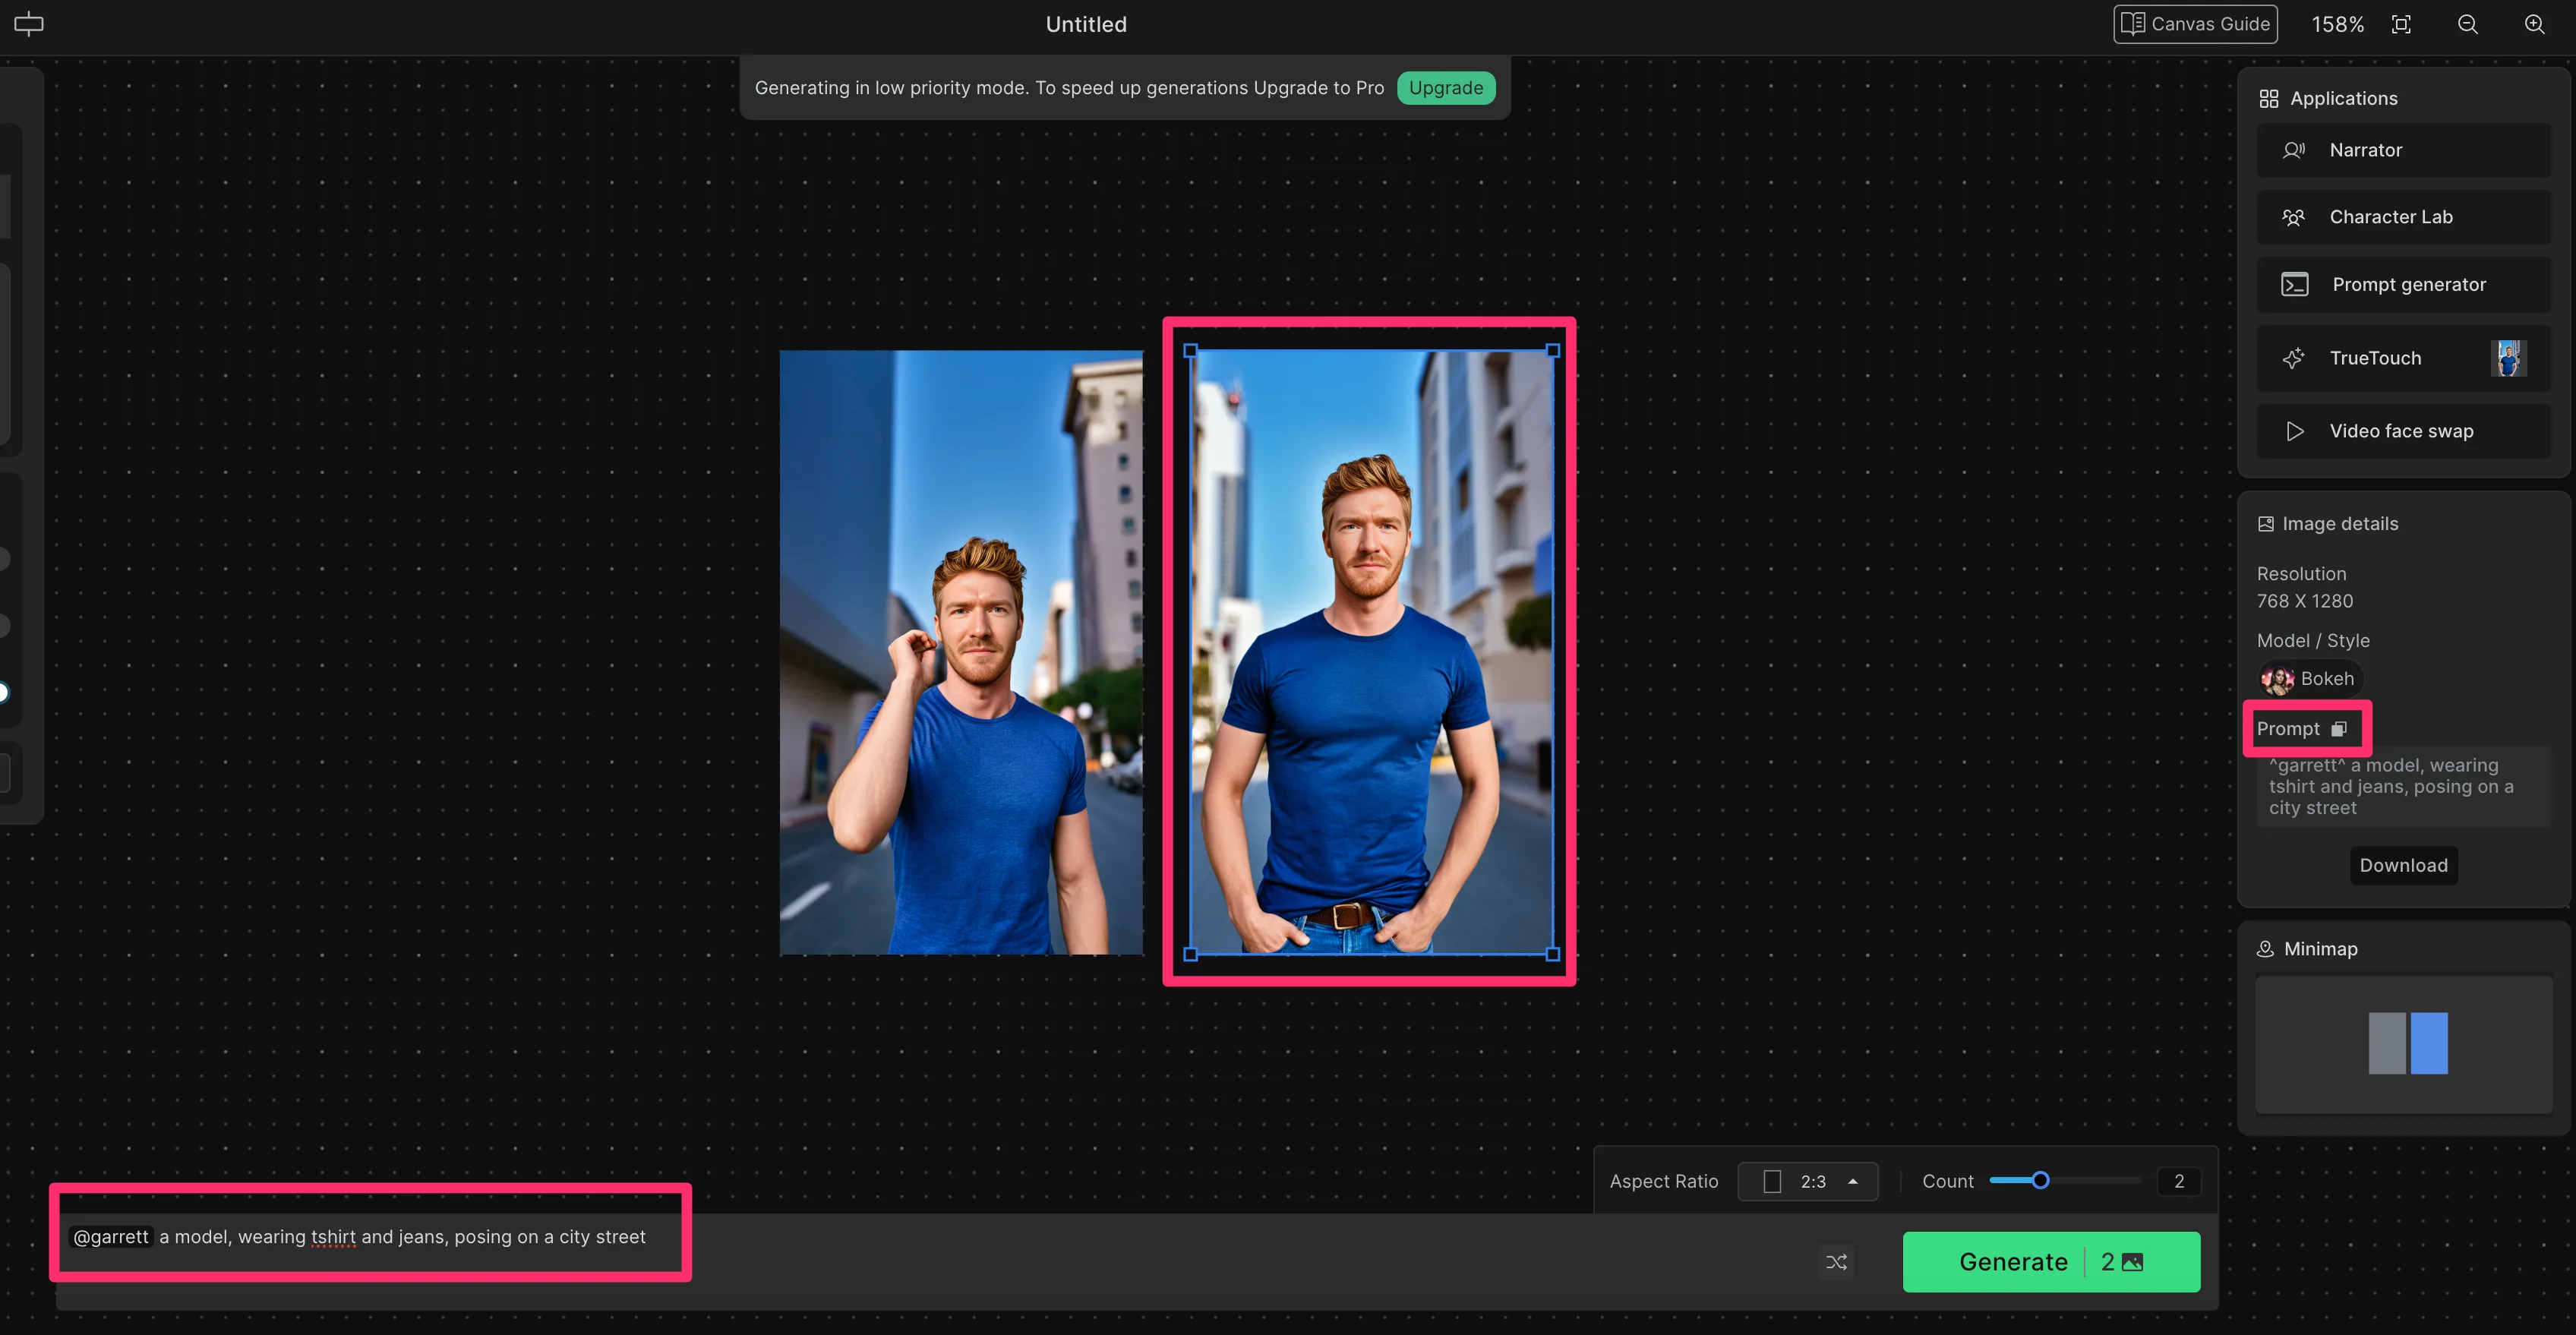
Task: Expand the Aspect Ratio 2:3 dropdown
Action: tap(1808, 1181)
